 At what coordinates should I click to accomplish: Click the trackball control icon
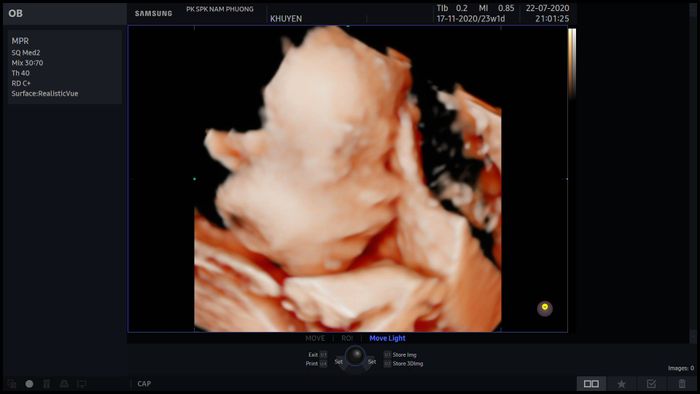click(x=355, y=356)
